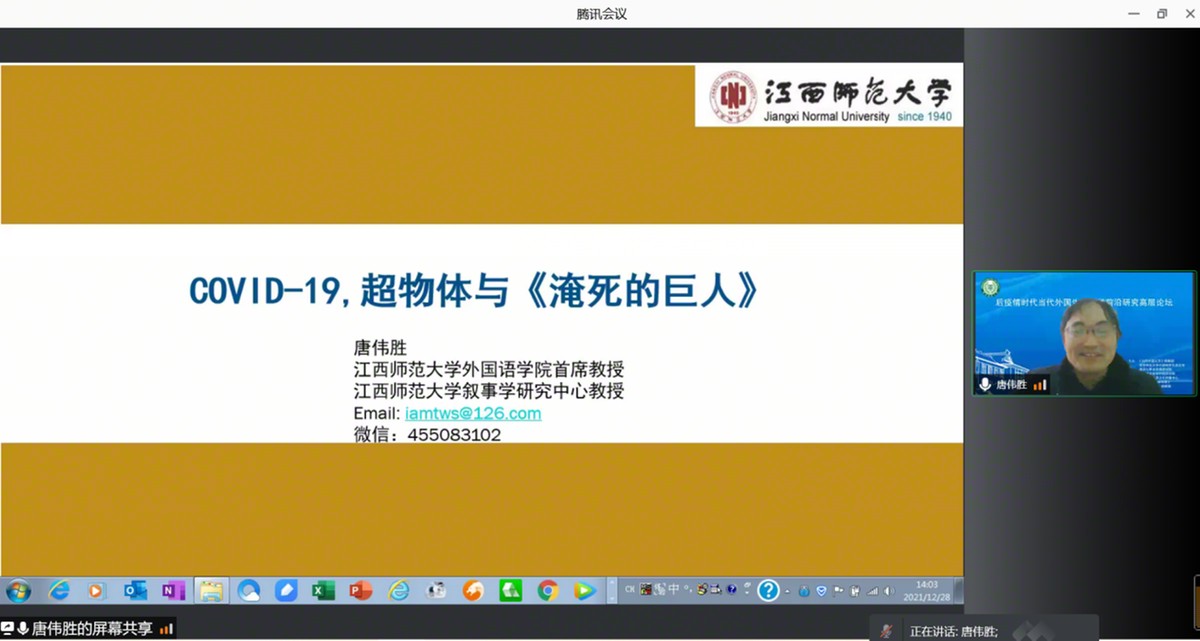Viewport: 1200px width, 641px height.
Task: Open the clock showing 14:03
Action: point(927,584)
